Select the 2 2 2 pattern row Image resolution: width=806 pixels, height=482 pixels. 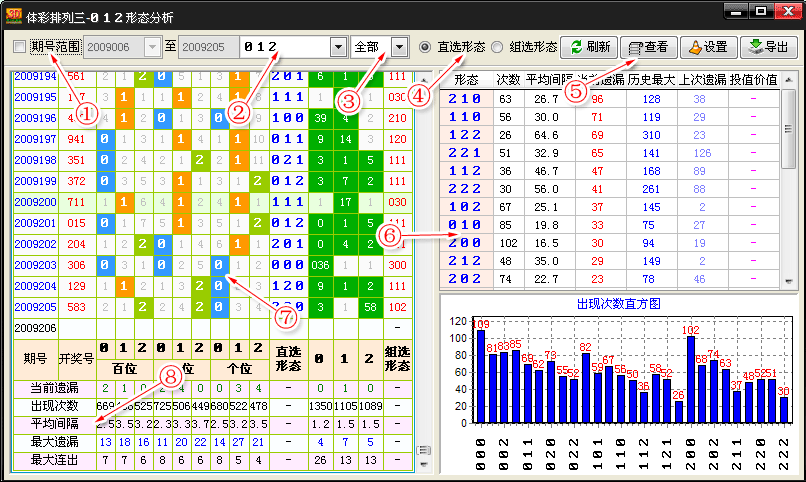pyautogui.click(x=610, y=189)
